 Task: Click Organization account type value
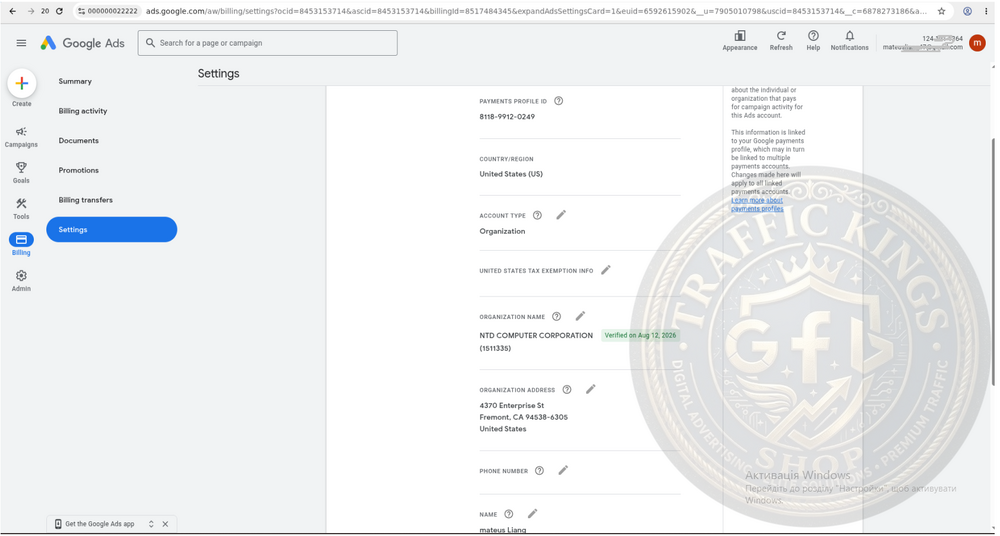coord(503,232)
